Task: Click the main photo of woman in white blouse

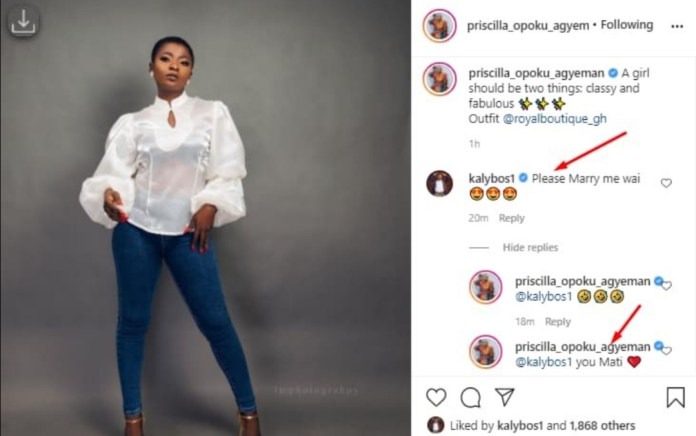Action: coord(205,218)
